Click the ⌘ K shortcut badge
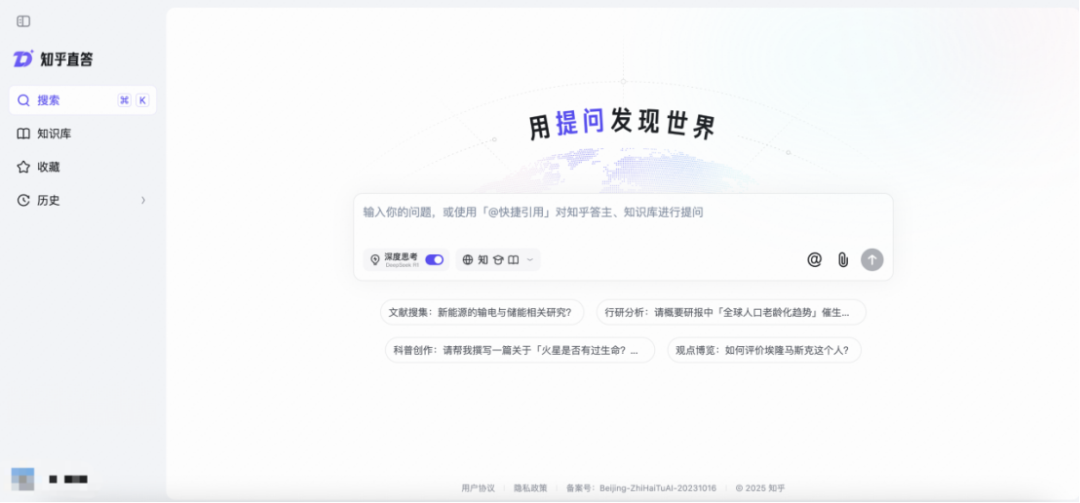 coord(133,101)
